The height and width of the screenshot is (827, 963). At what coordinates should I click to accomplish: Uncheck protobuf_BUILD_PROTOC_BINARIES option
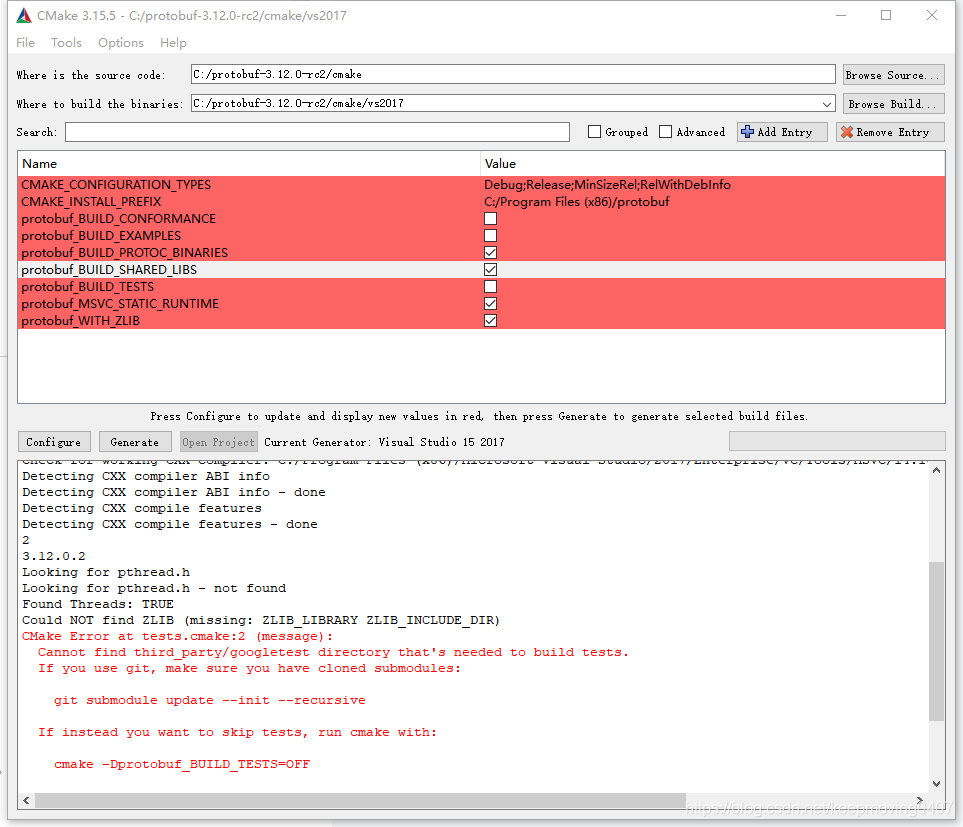click(x=491, y=252)
